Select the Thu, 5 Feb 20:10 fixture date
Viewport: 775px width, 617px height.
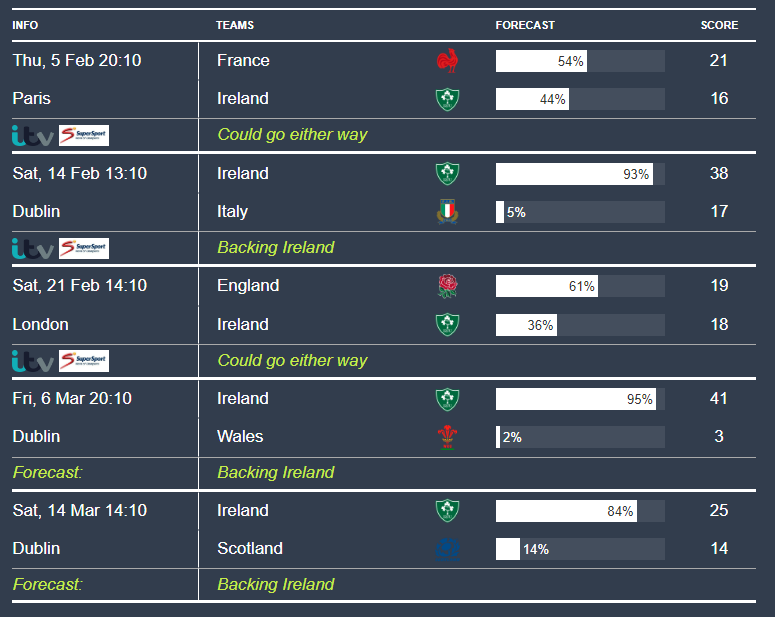tap(77, 60)
